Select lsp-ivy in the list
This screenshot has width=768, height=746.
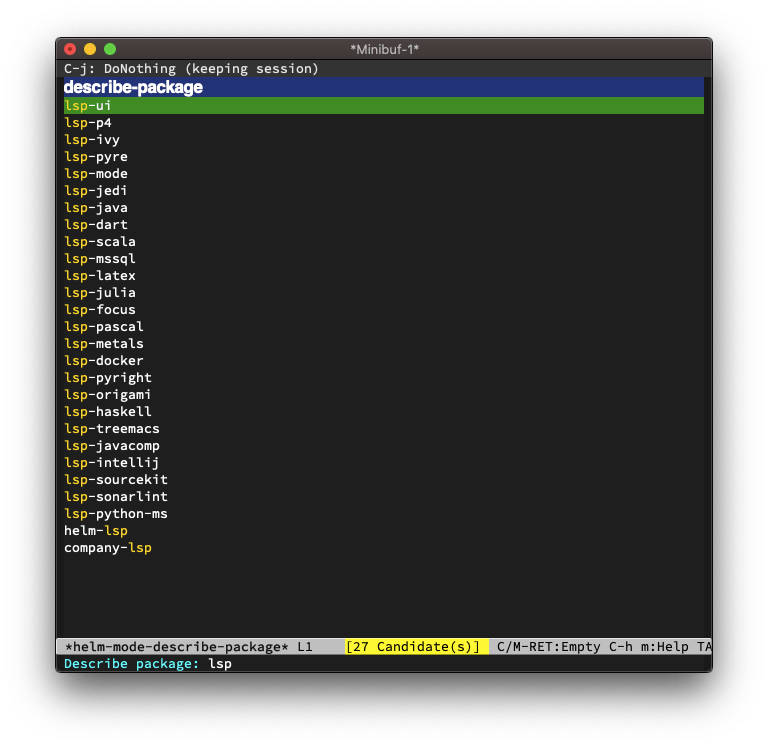[92, 140]
